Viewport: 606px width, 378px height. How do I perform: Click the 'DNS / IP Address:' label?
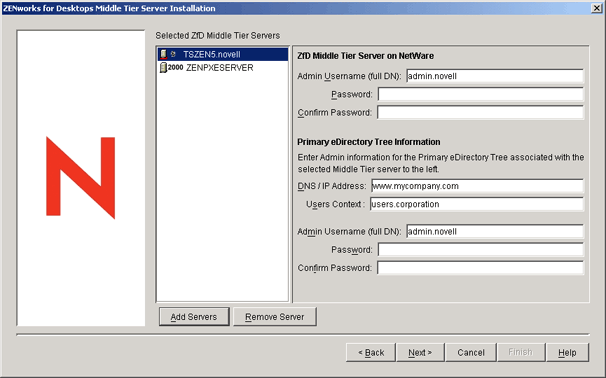click(332, 186)
